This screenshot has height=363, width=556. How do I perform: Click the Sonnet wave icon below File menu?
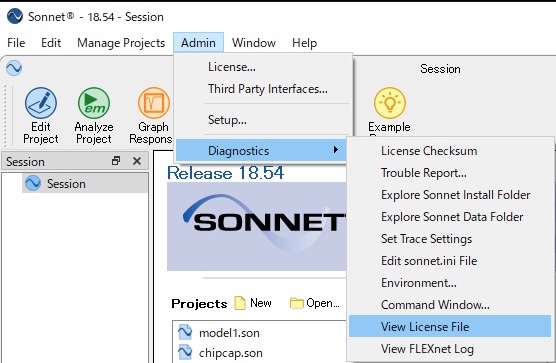pos(14,68)
